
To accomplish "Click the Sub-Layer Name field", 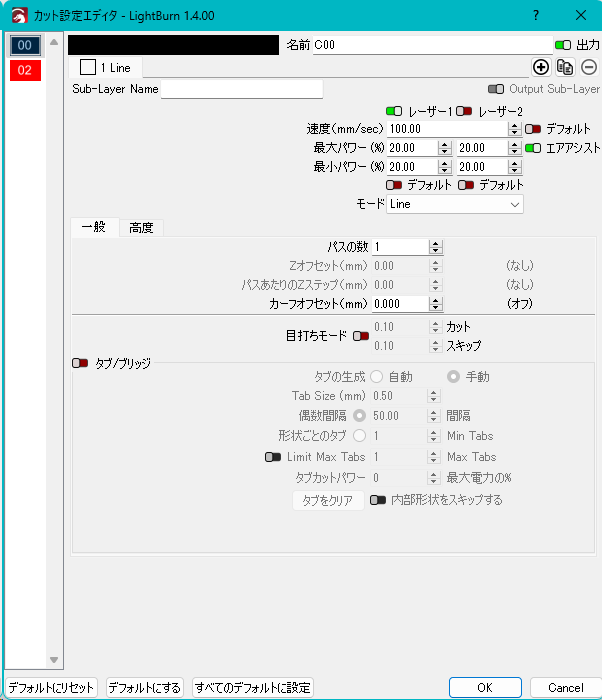I will (242, 89).
